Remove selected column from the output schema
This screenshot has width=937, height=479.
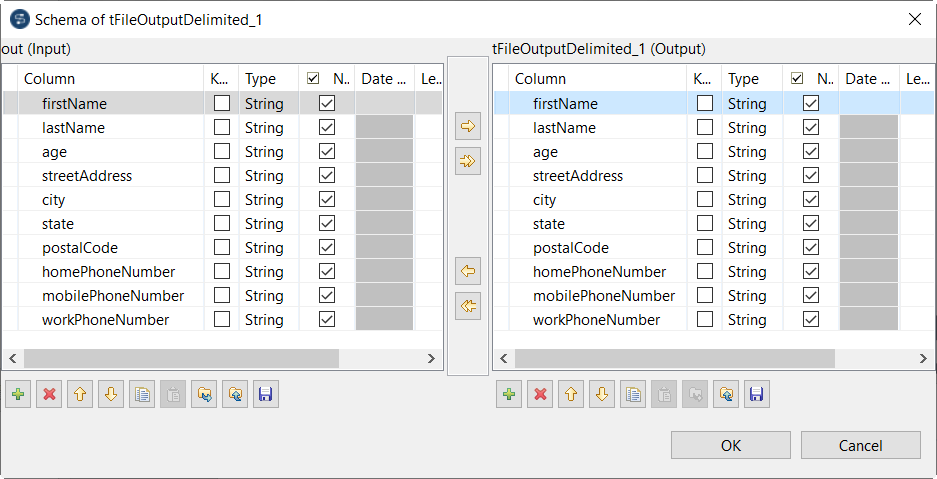tap(541, 395)
